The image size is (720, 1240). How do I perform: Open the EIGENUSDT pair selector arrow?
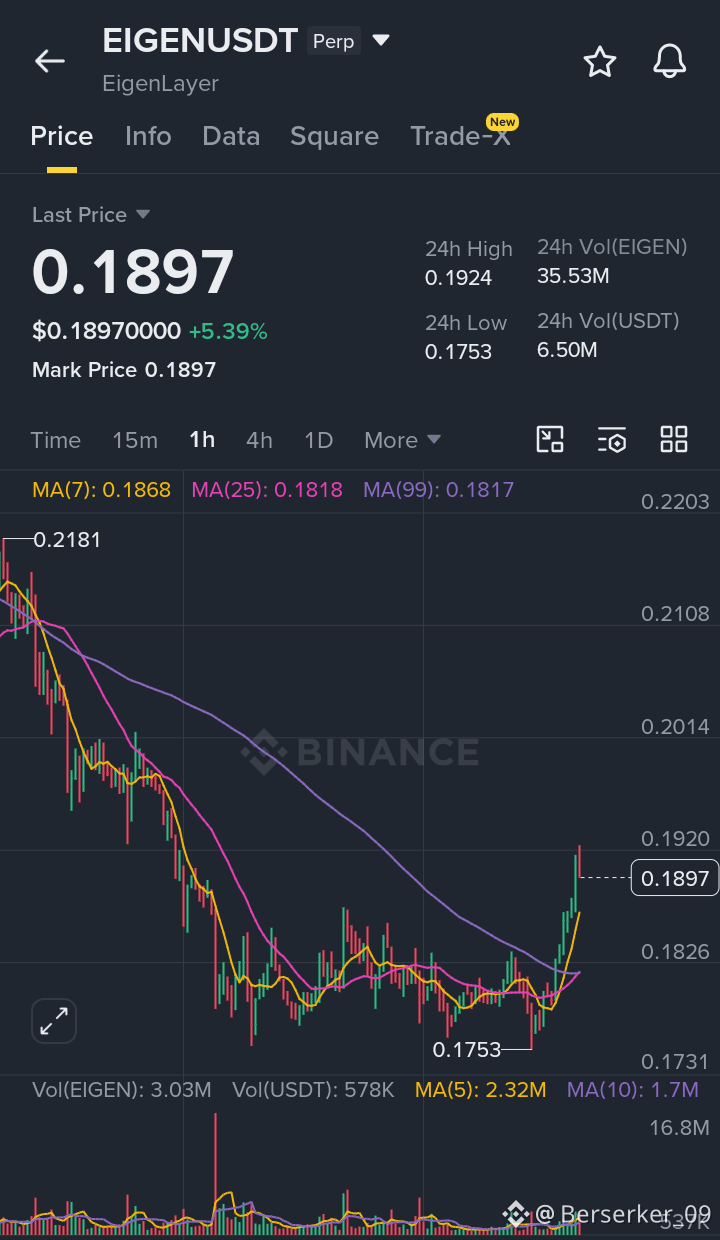381,41
